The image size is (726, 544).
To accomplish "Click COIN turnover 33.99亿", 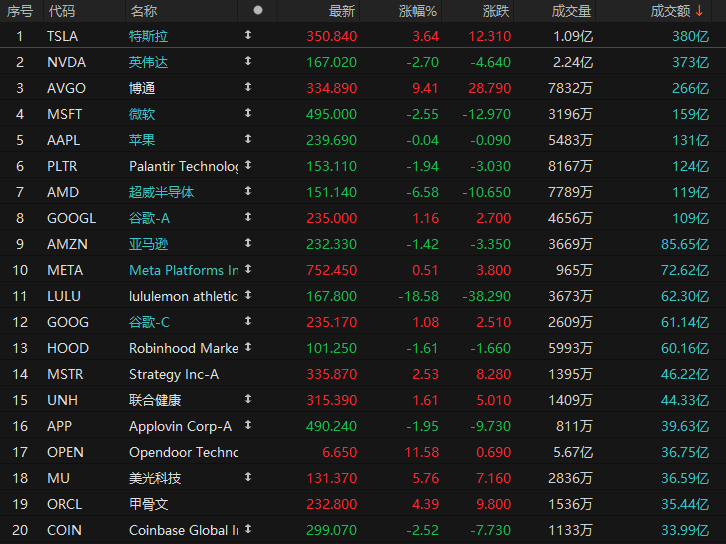I will coord(685,530).
